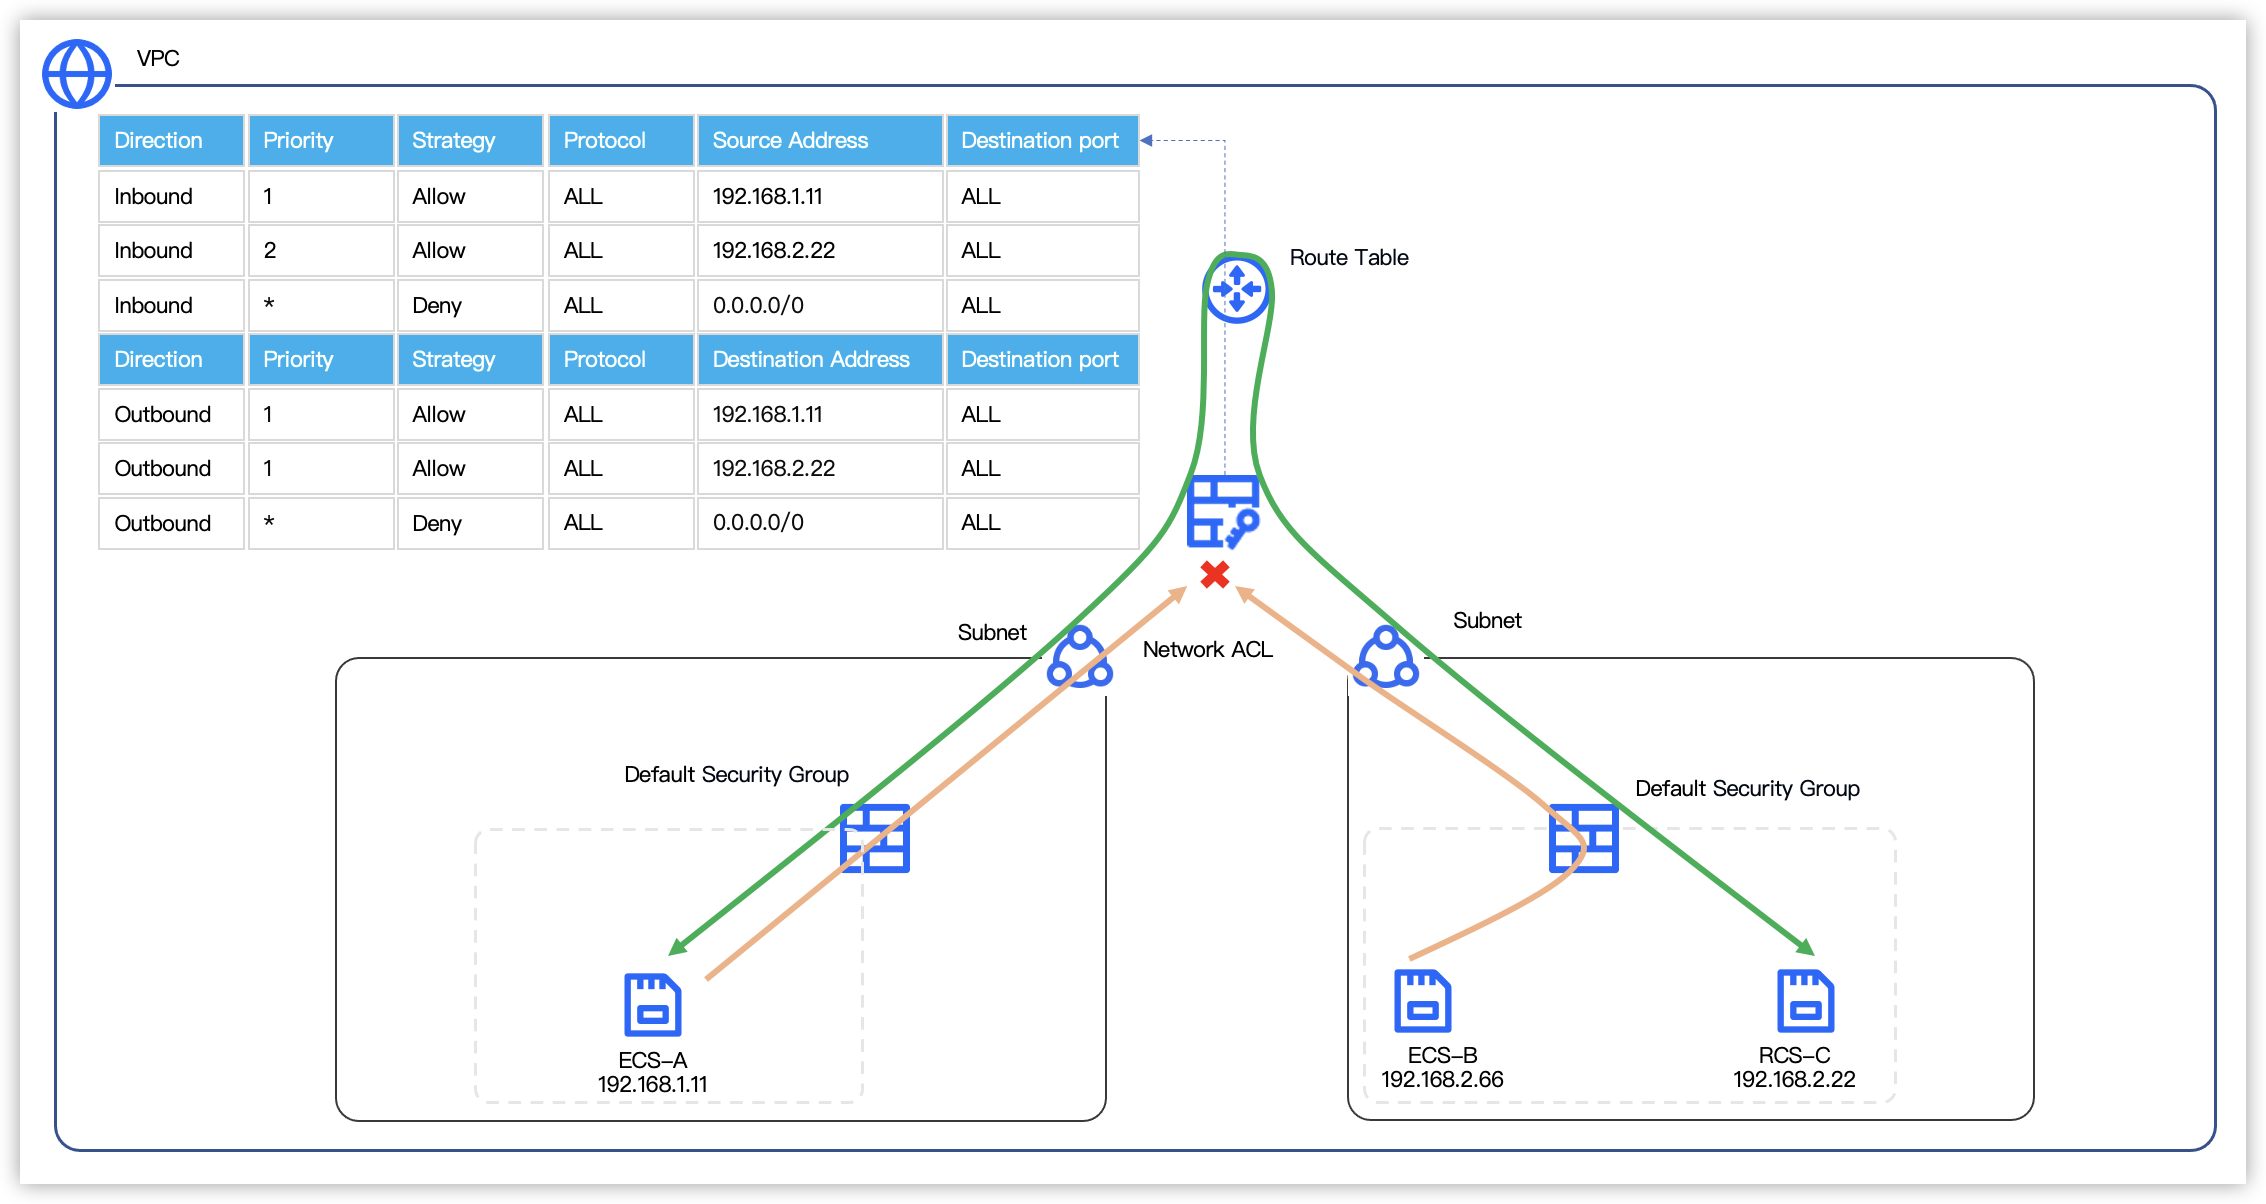Screen dimensions: 2266x1204
Task: Click the Source Address column header
Action: point(820,140)
